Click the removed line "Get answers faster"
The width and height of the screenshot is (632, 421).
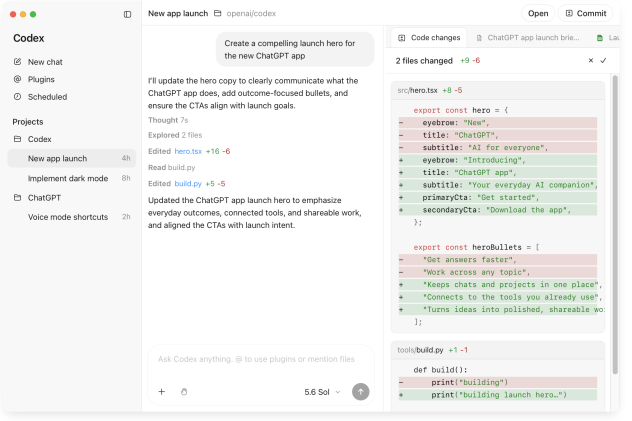[x=498, y=259]
